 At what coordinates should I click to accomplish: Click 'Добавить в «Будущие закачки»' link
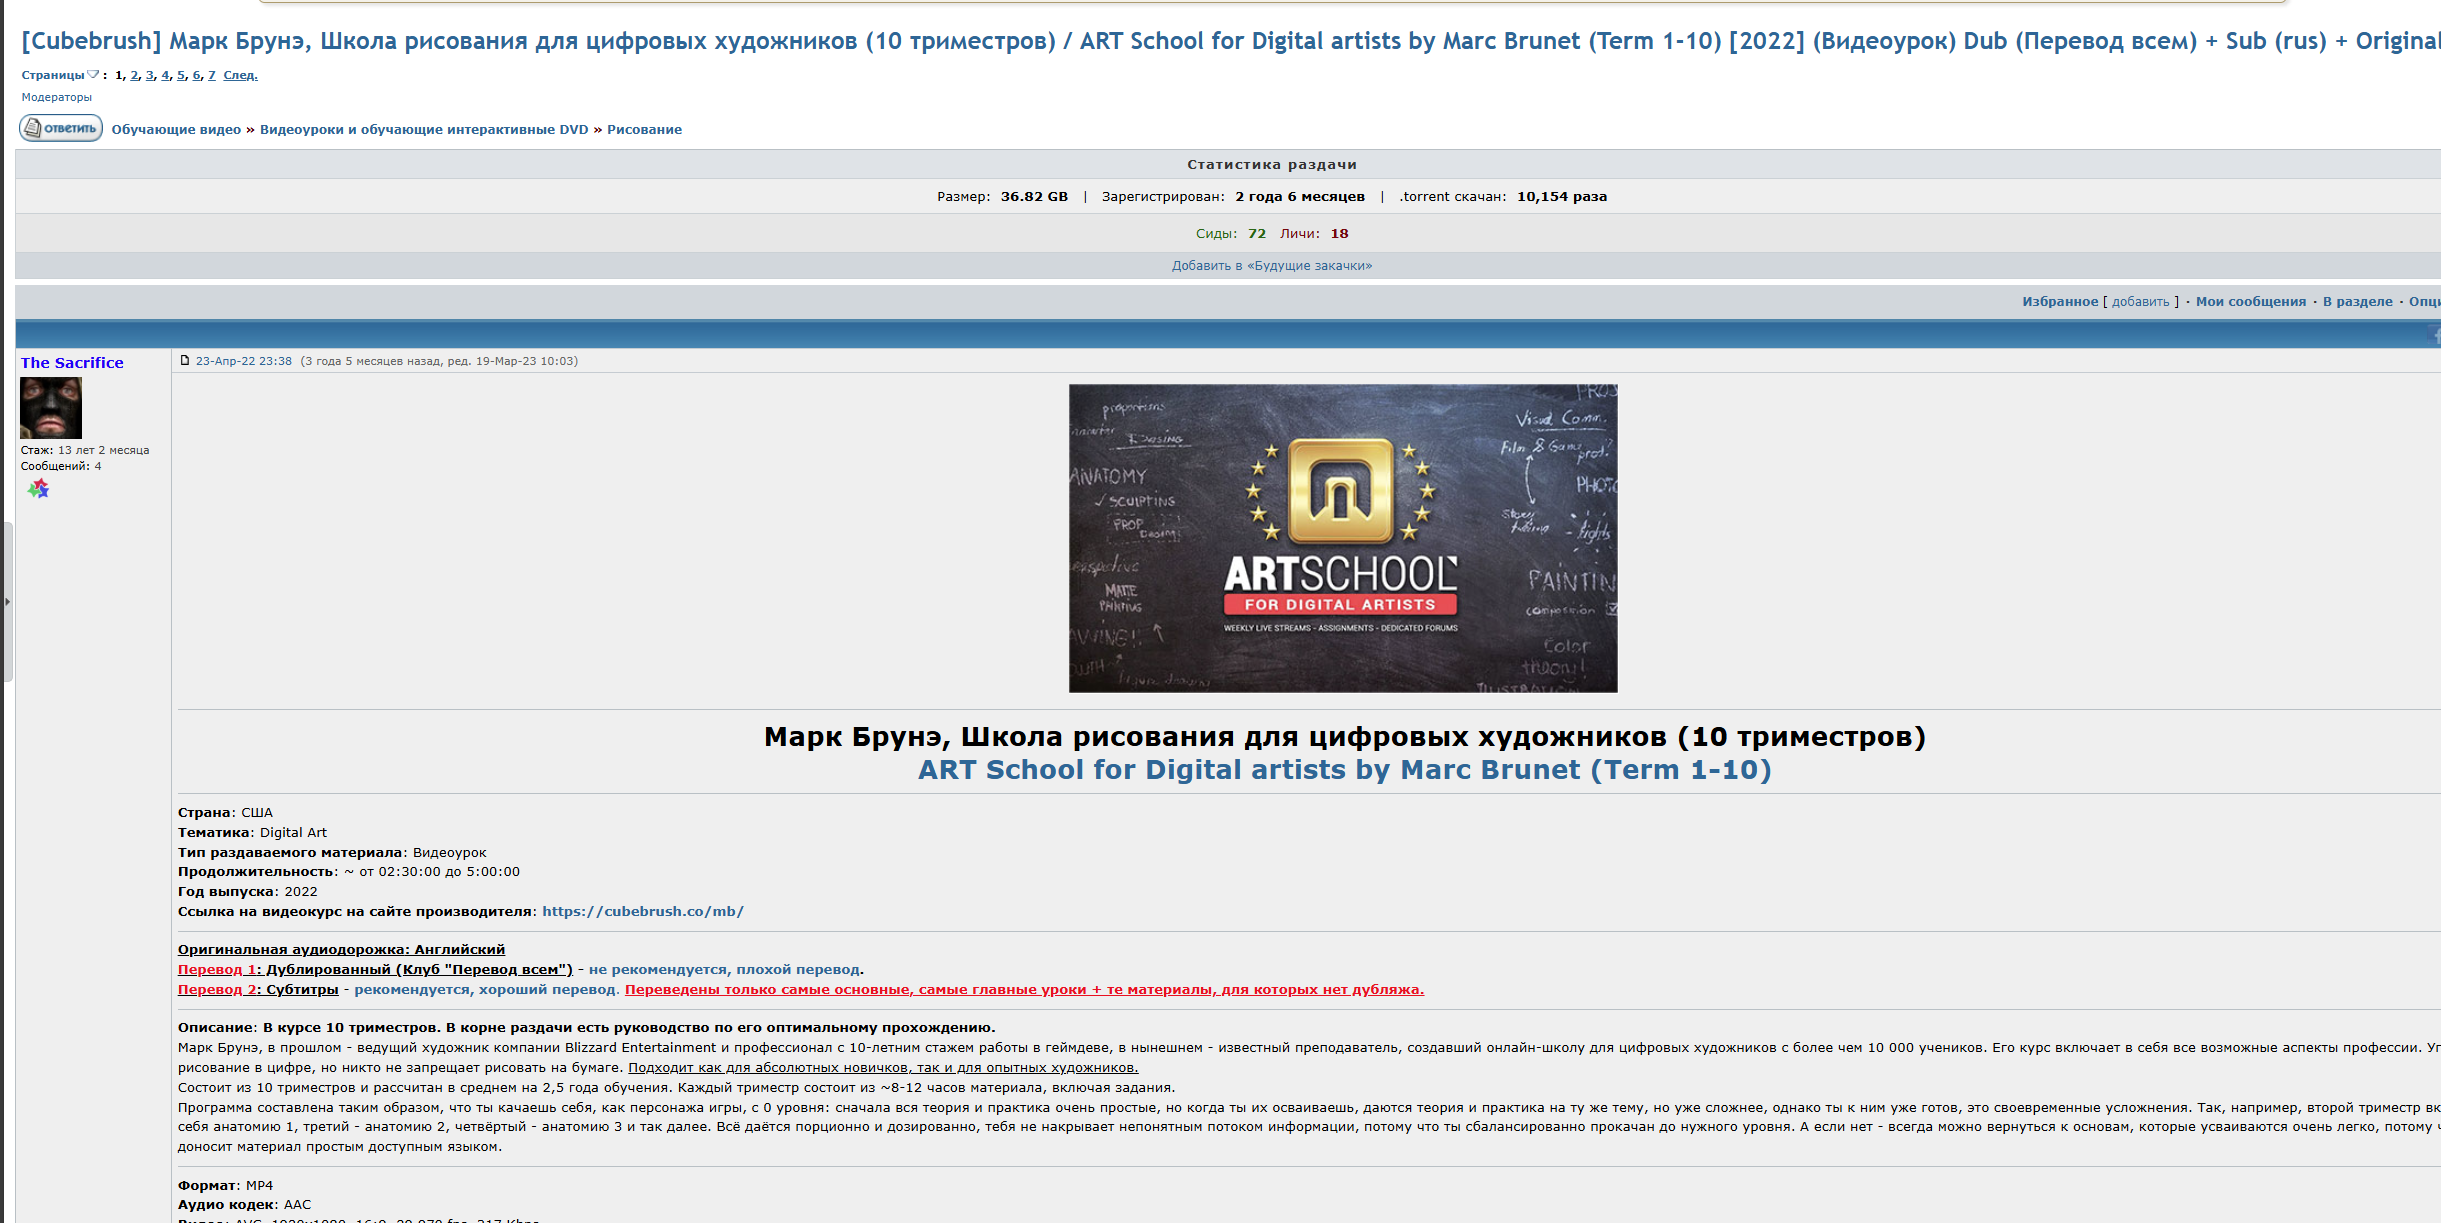1271,266
